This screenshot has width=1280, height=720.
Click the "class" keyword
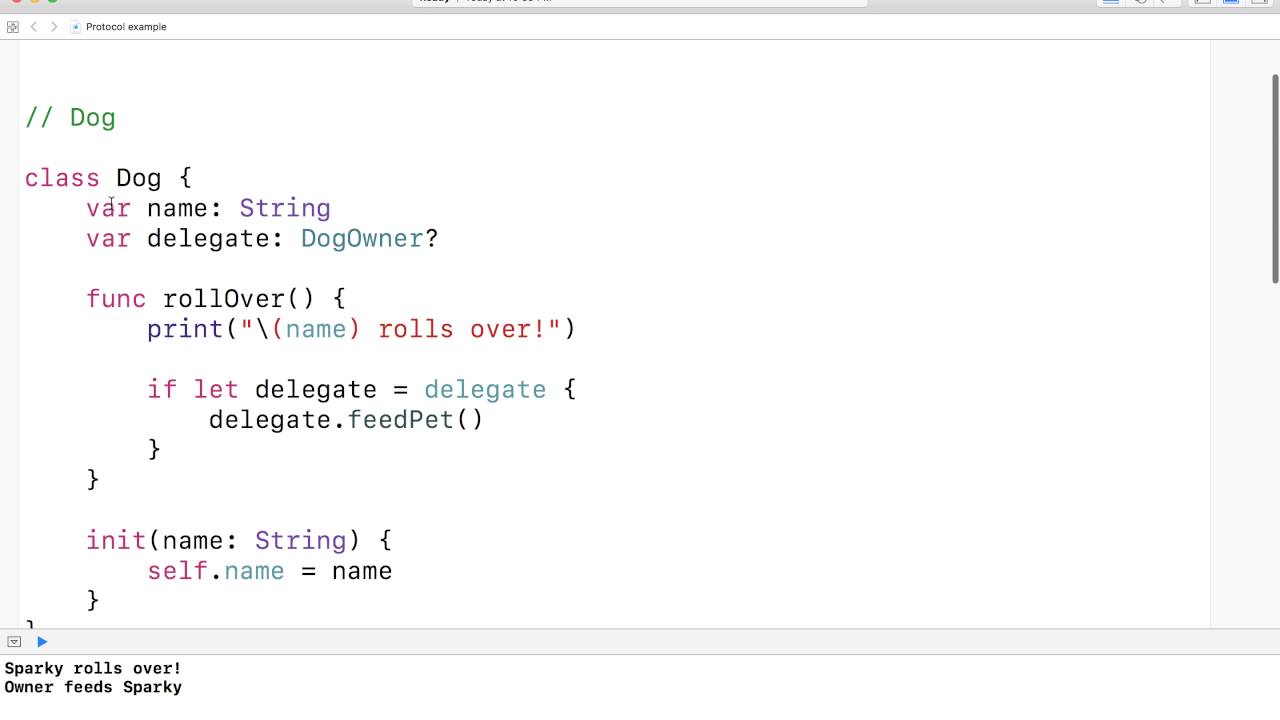[62, 178]
